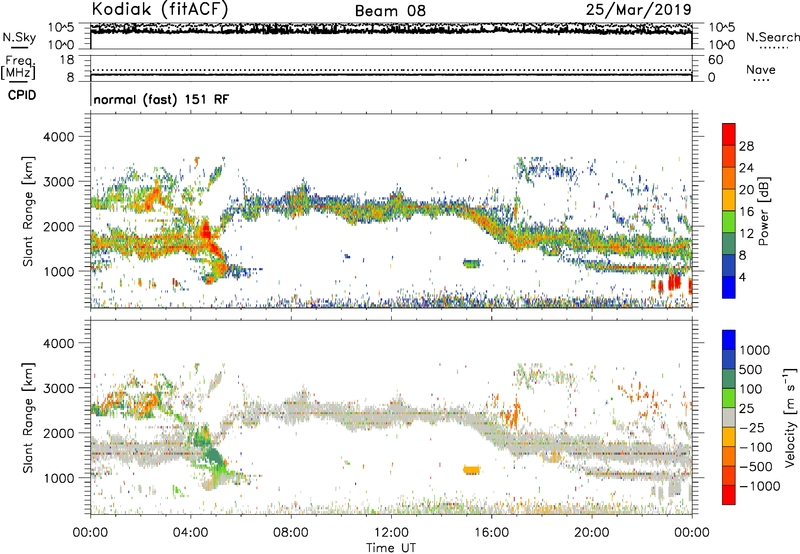Select the Power [dB] colorbar label
This screenshot has height=554, width=800.
(763, 211)
